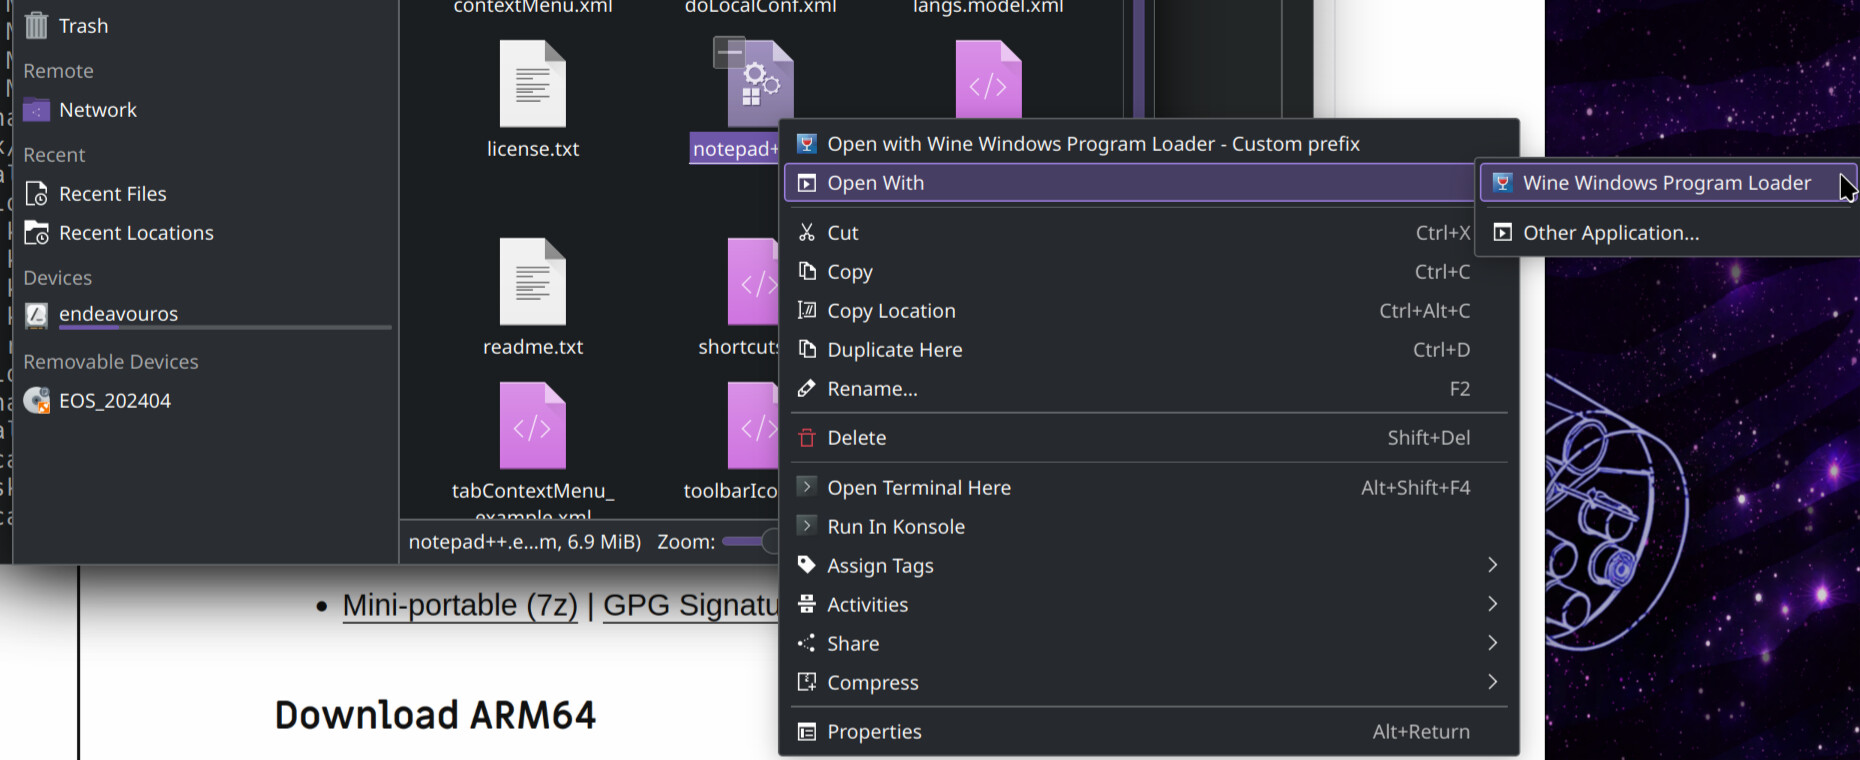Click the readme.txt file name
This screenshot has height=760, width=1860.
click(533, 347)
